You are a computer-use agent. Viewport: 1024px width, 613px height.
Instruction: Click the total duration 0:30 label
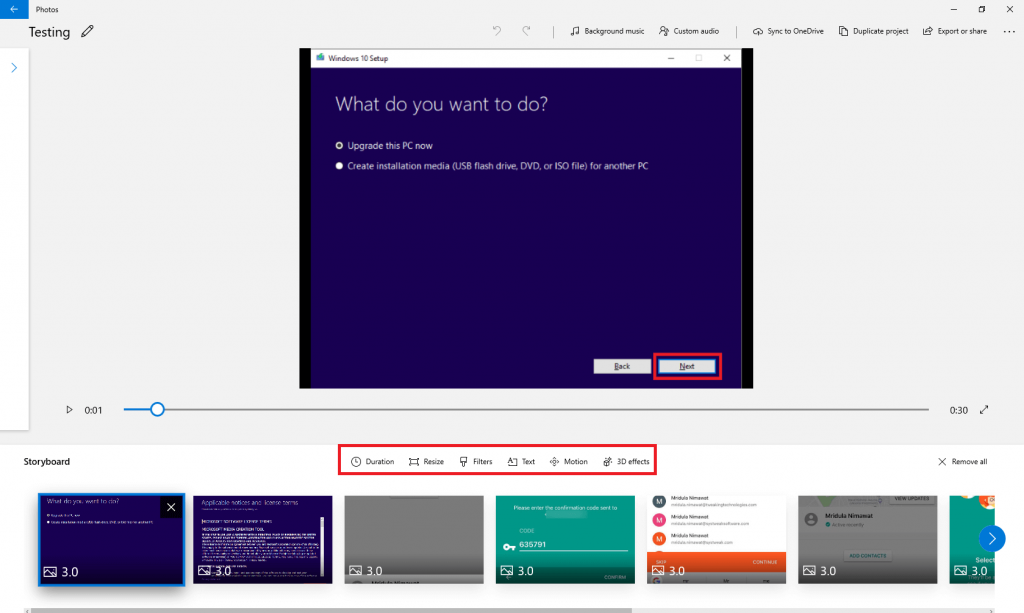point(958,410)
